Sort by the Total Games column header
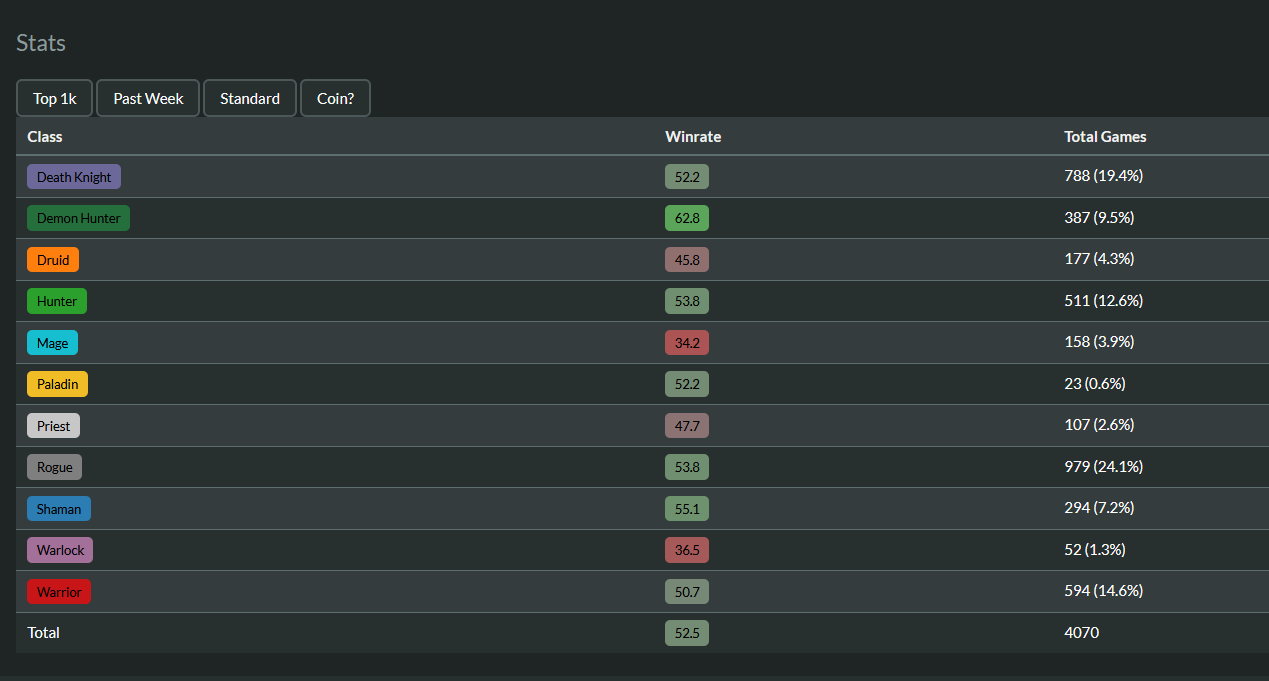This screenshot has height=681, width=1269. (x=1105, y=136)
